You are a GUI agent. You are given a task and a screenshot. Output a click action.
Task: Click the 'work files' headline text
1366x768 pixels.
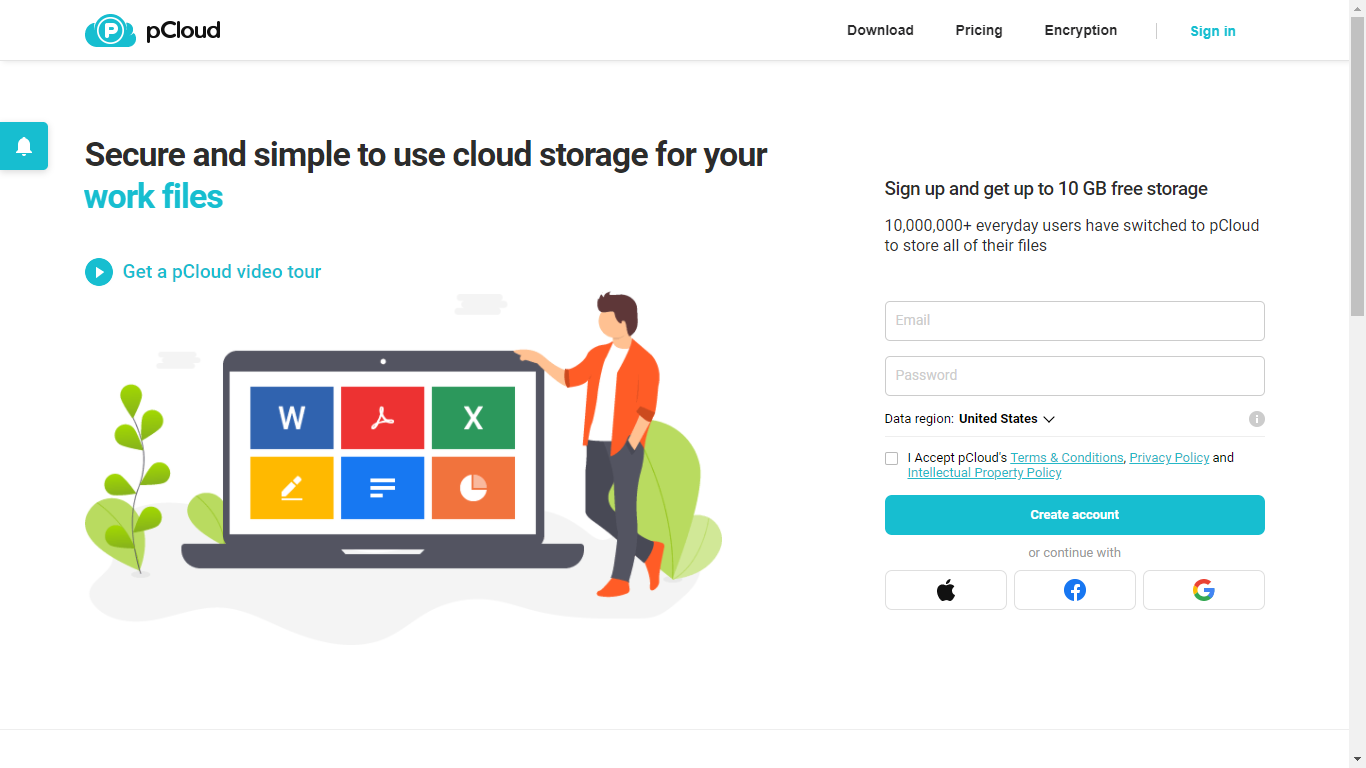[x=154, y=197]
